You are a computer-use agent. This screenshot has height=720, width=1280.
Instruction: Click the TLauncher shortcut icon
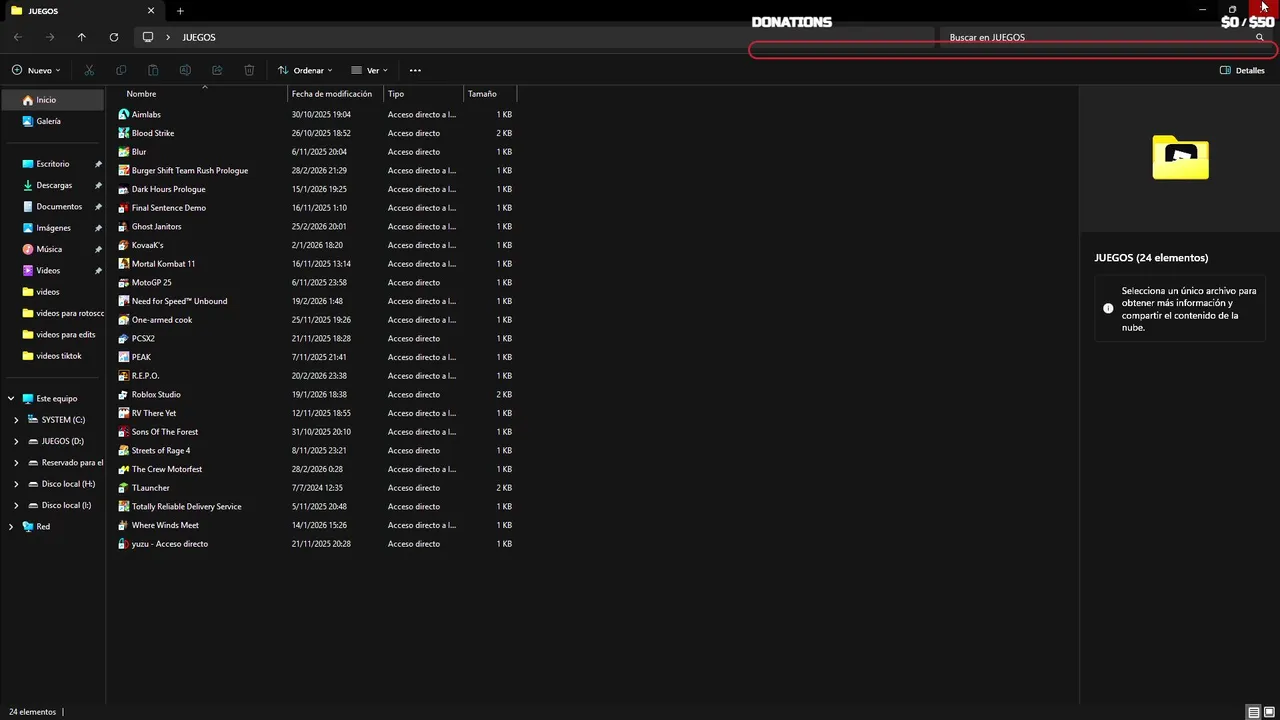pyautogui.click(x=124, y=488)
